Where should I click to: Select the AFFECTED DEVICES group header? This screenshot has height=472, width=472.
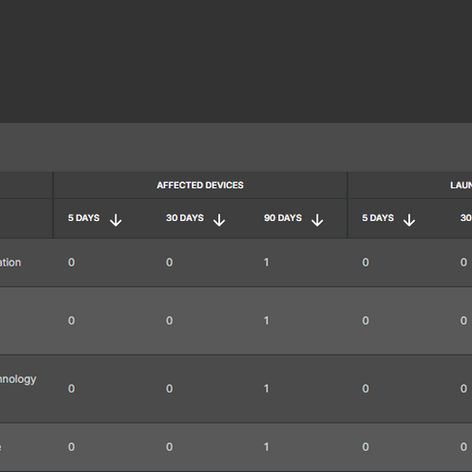click(200, 185)
